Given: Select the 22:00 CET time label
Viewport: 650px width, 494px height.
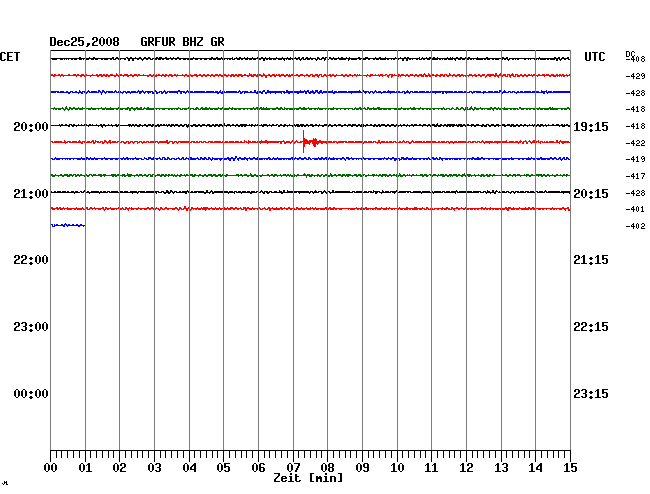Looking at the screenshot, I should tap(31, 260).
